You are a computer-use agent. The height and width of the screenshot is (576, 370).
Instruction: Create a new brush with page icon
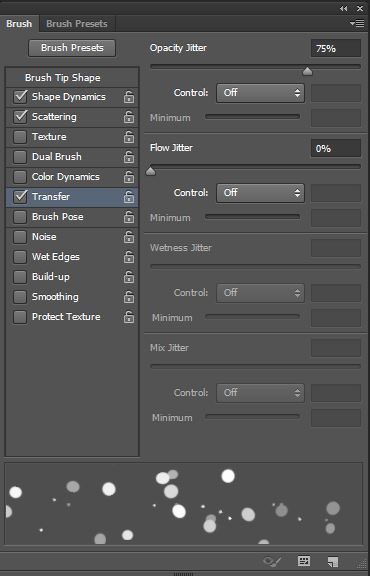(x=333, y=562)
